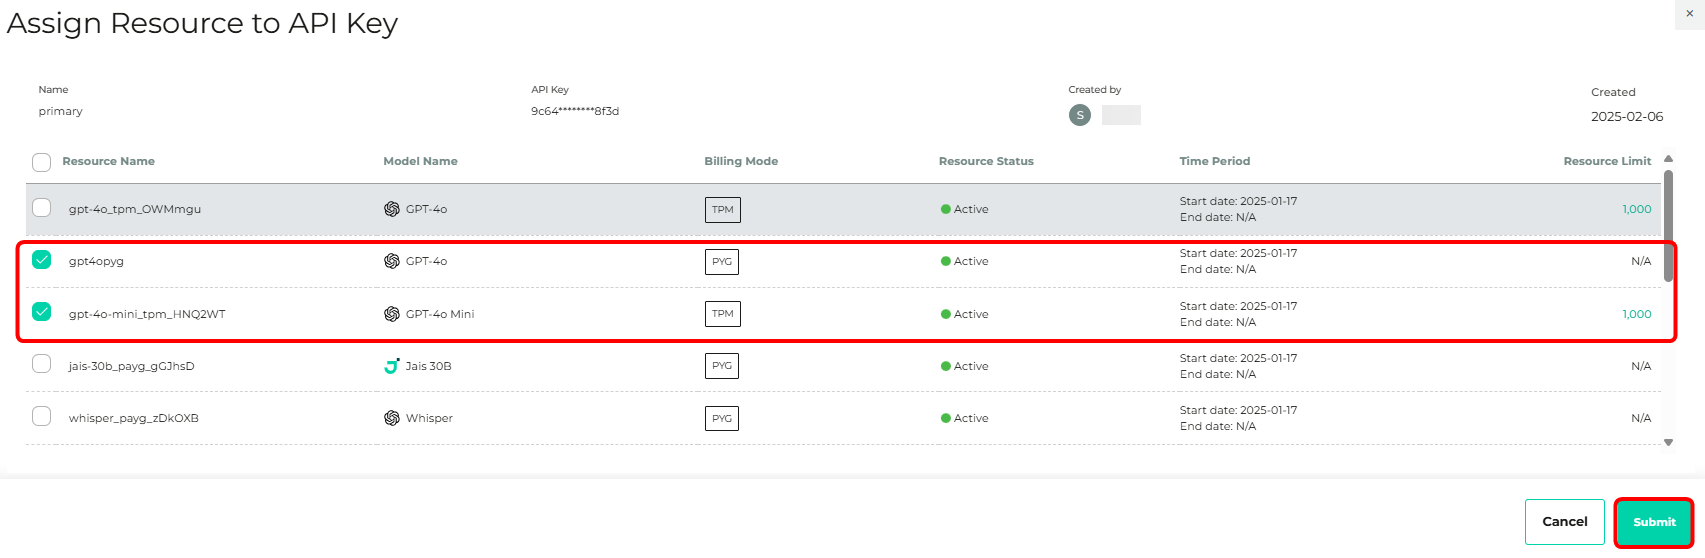Click the PYG badge in whisper_payg_zDkOXB row

722,418
